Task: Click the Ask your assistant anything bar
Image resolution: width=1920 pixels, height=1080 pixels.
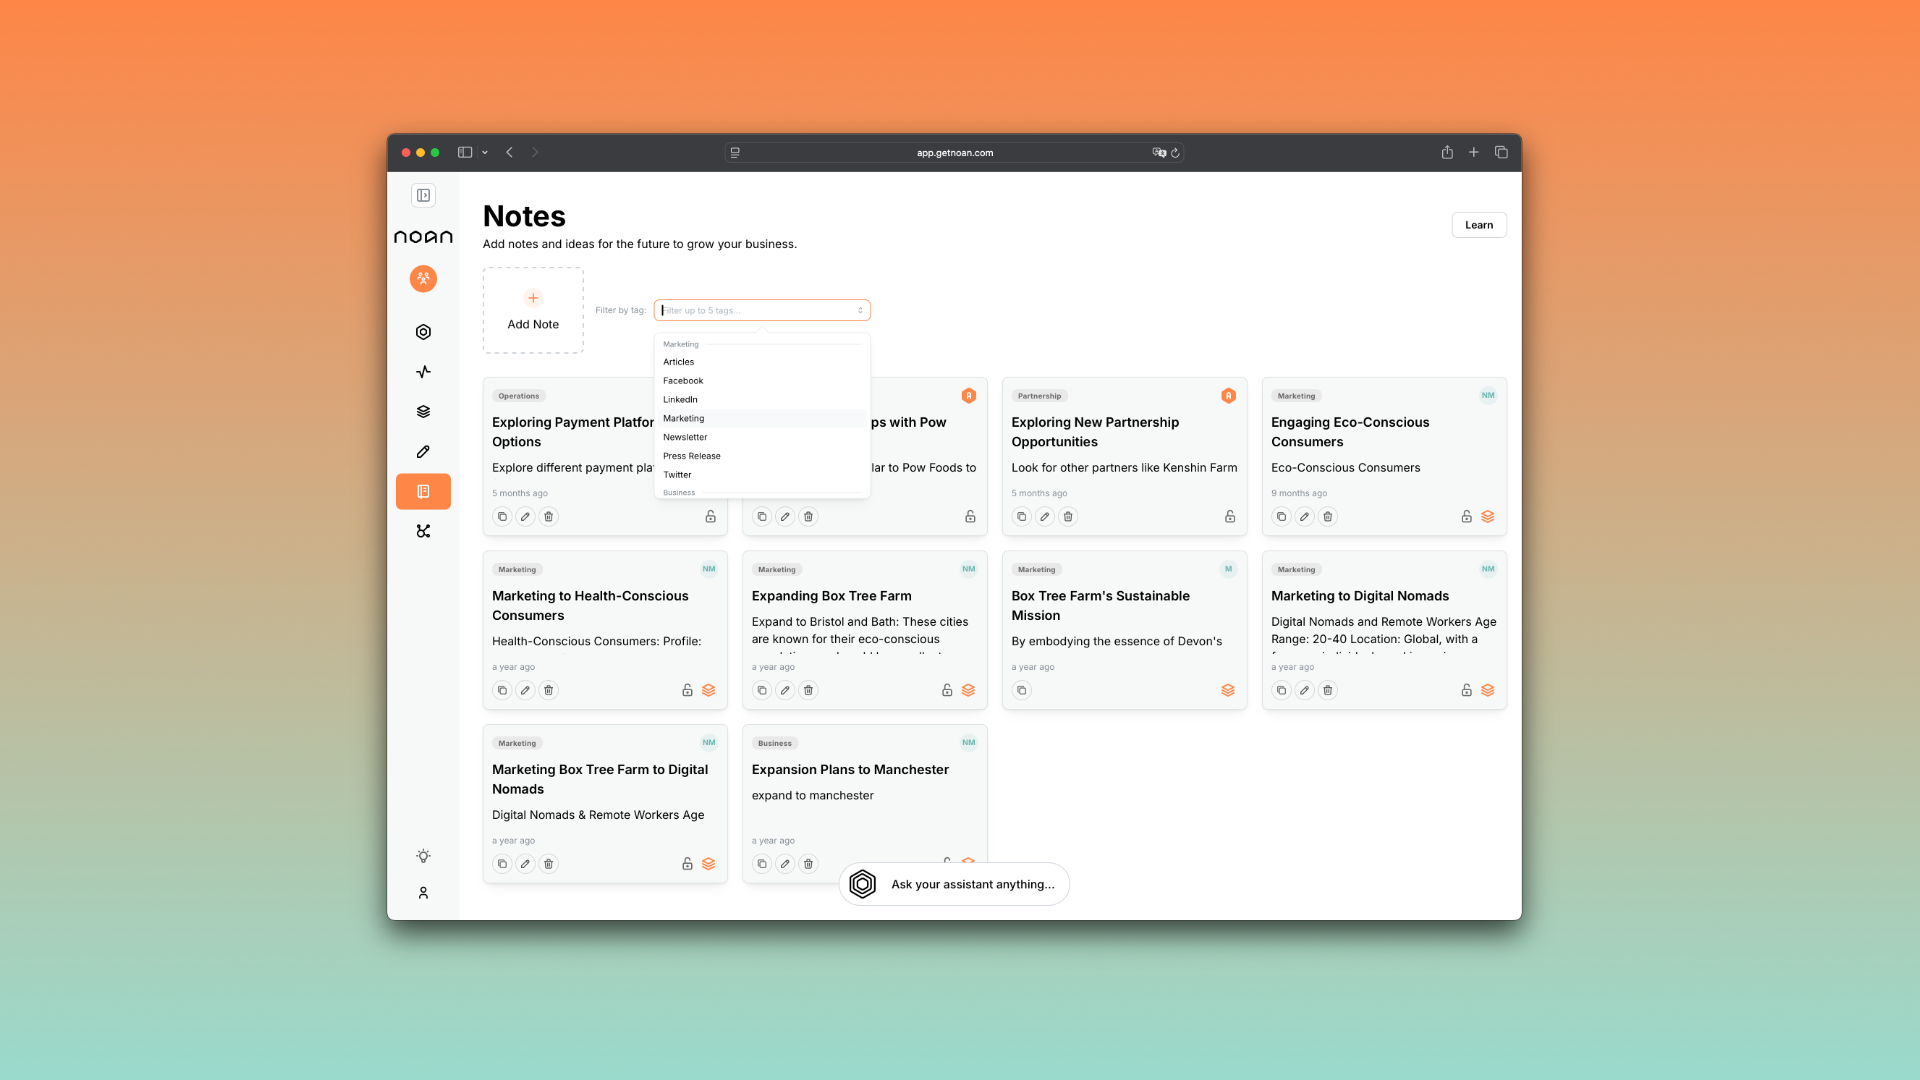Action: [955, 884]
